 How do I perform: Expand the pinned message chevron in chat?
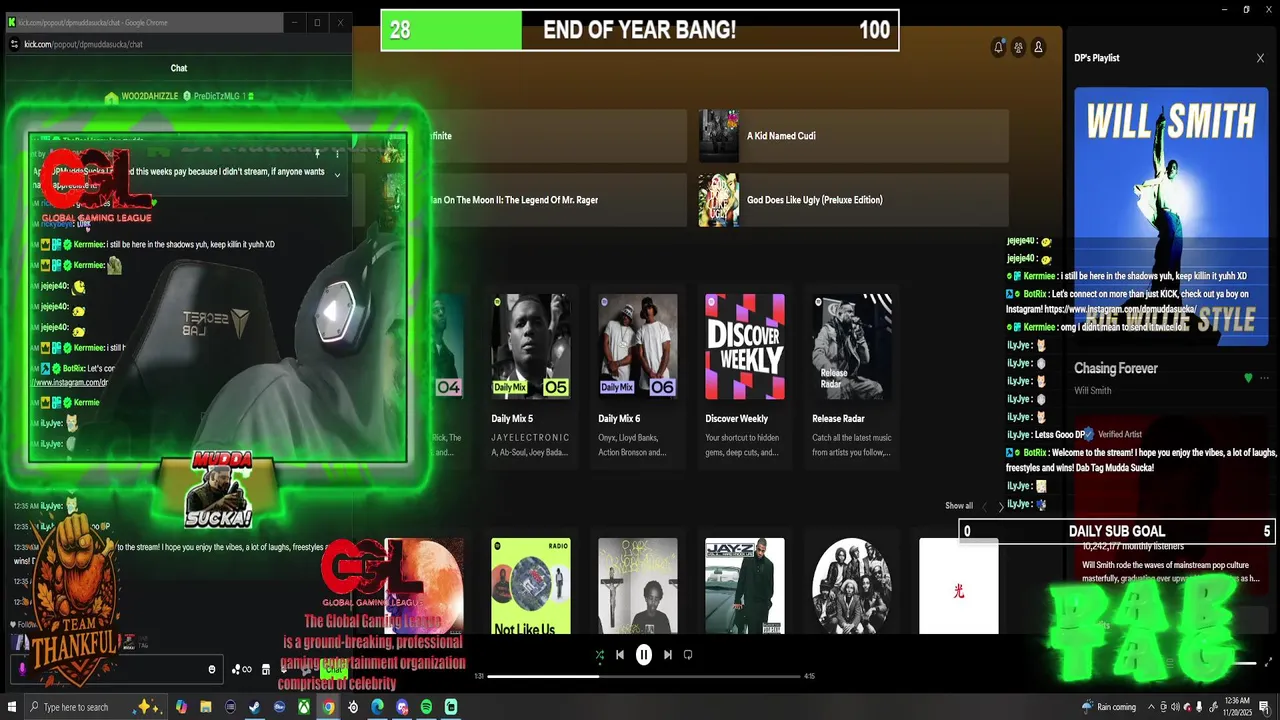click(x=337, y=175)
